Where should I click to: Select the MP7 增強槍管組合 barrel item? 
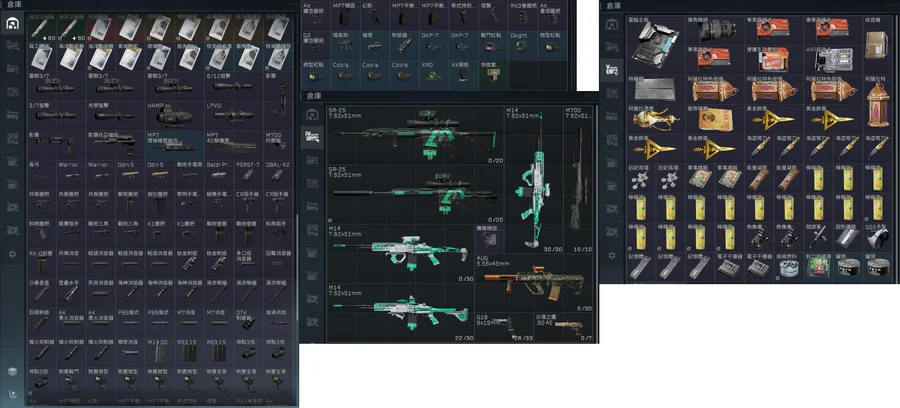pos(175,145)
